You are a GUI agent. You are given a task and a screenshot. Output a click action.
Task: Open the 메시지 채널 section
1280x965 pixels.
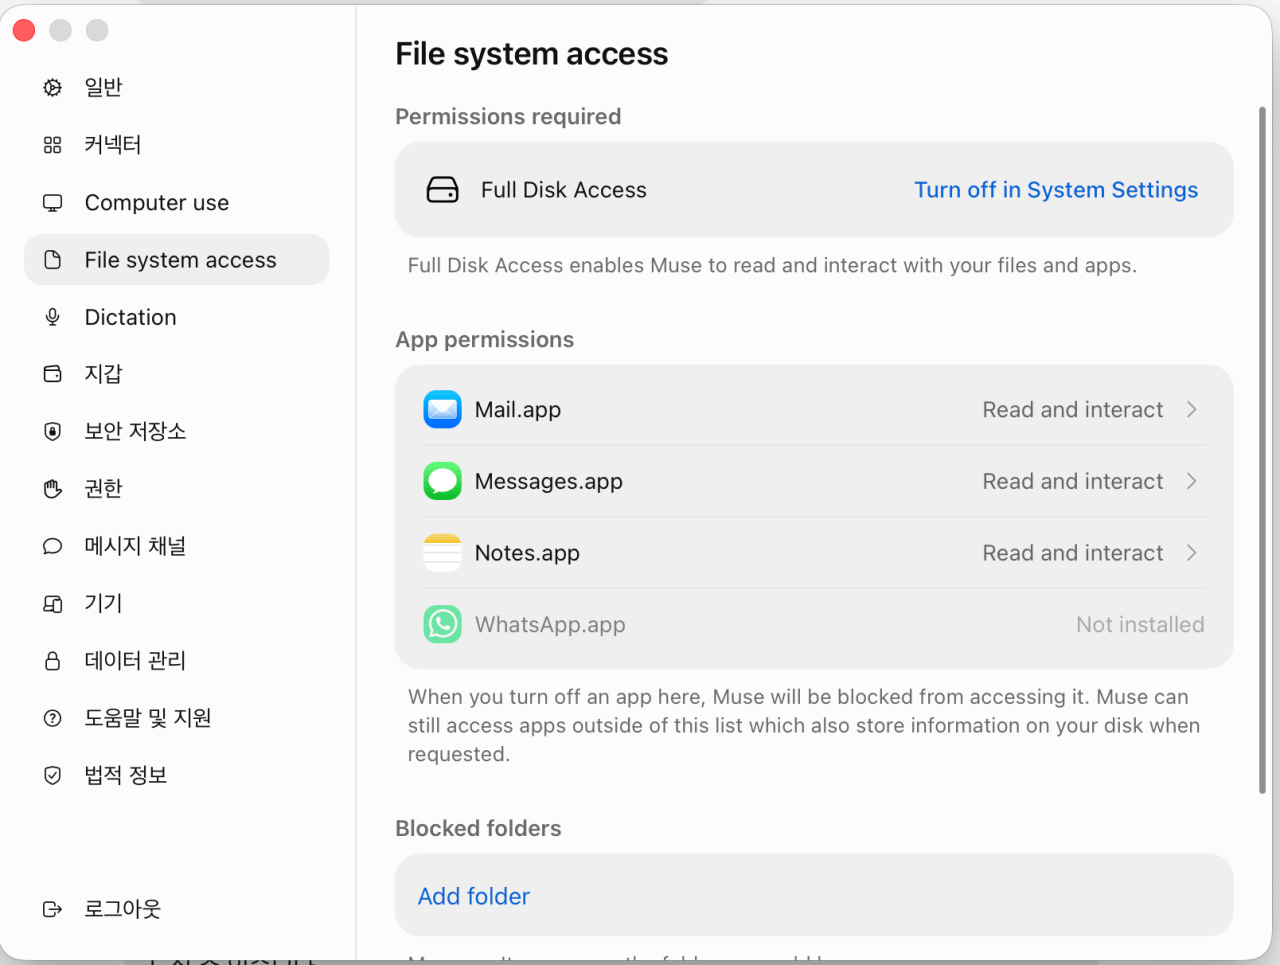[176, 546]
